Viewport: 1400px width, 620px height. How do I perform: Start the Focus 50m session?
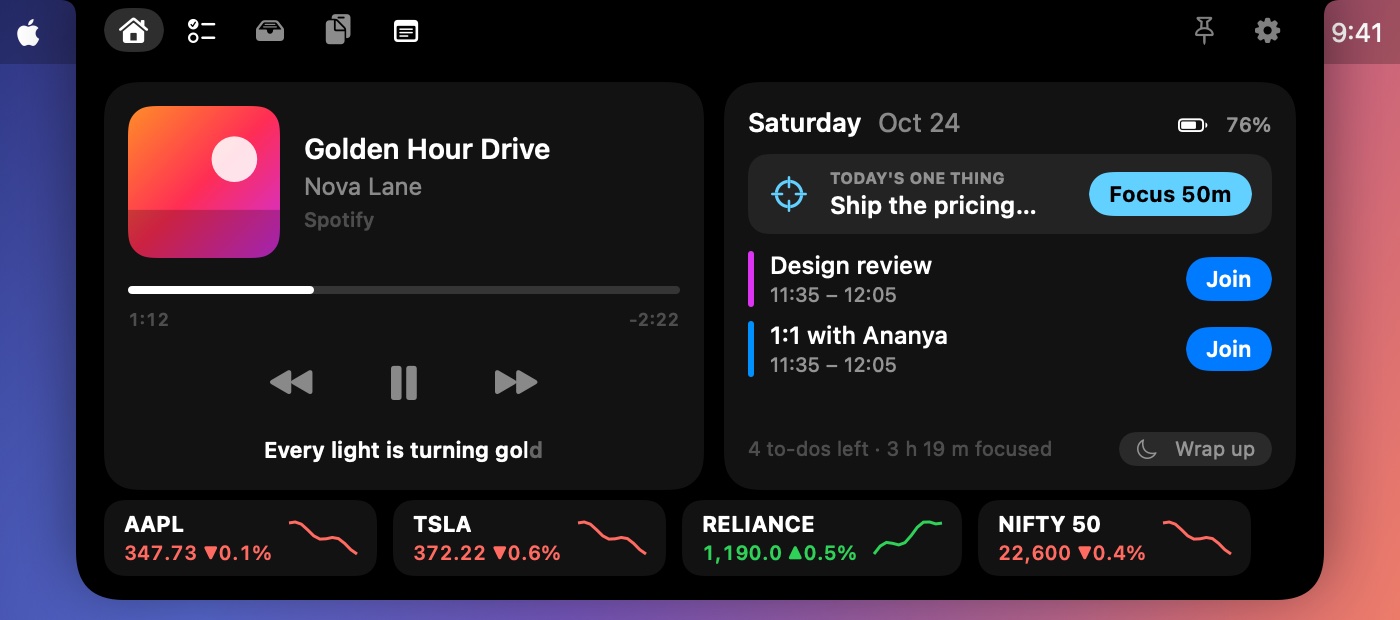click(x=1170, y=194)
